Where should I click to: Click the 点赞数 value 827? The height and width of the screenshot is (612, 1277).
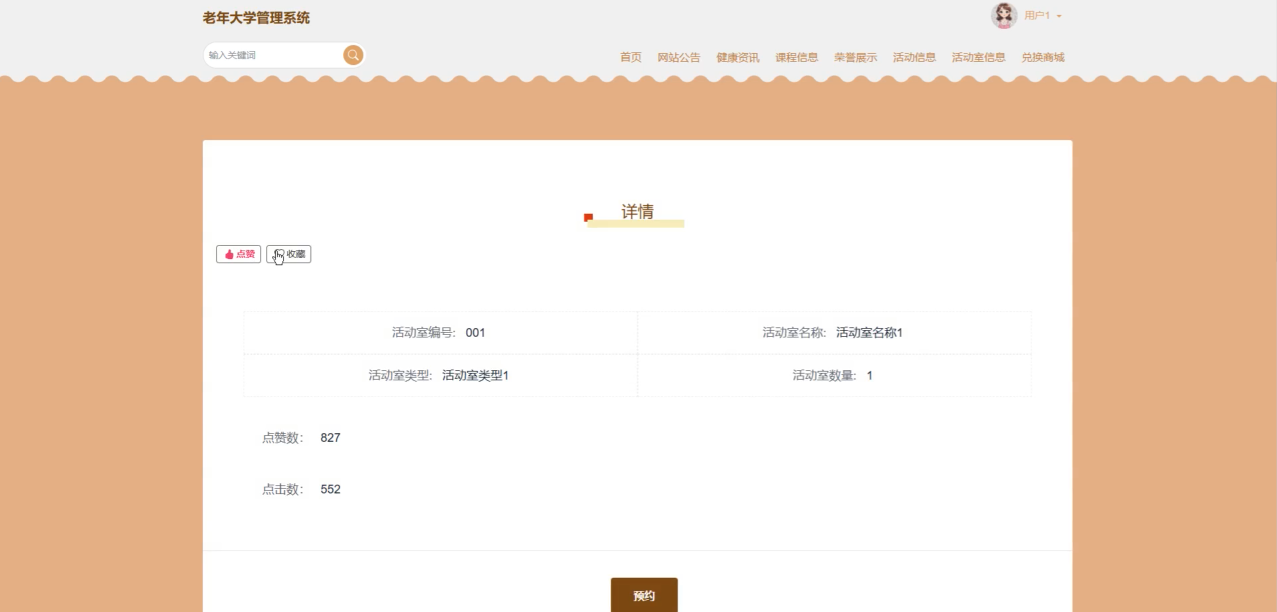pyautogui.click(x=331, y=438)
